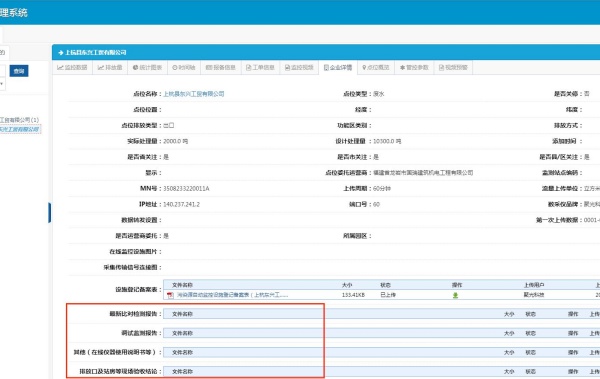
Task: Click 文件名称 header in 其他 manuals row
Action: coord(182,352)
